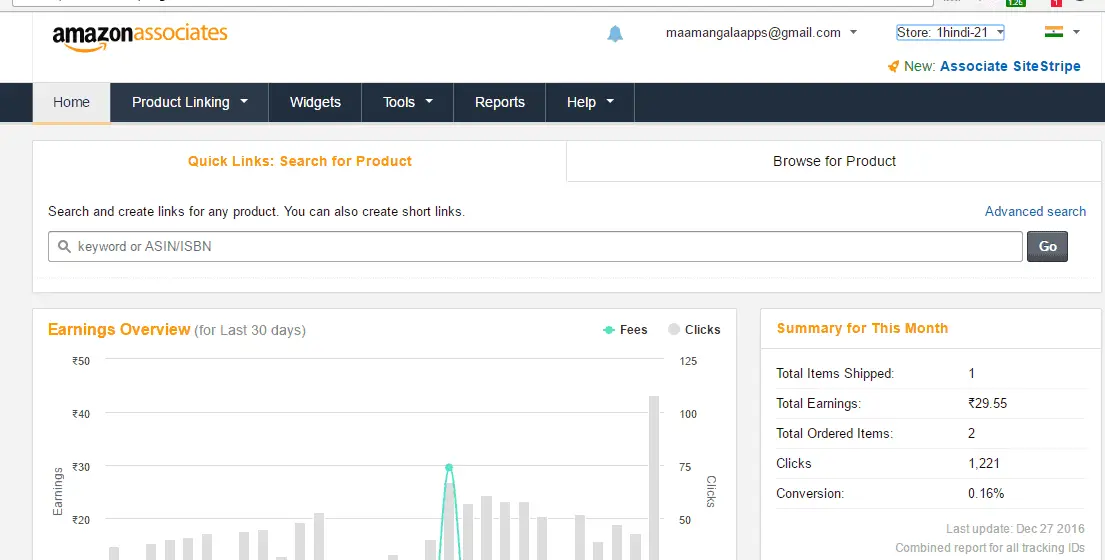Open the notifications bell
Screen dimensions: 1105x560
[x=615, y=34]
